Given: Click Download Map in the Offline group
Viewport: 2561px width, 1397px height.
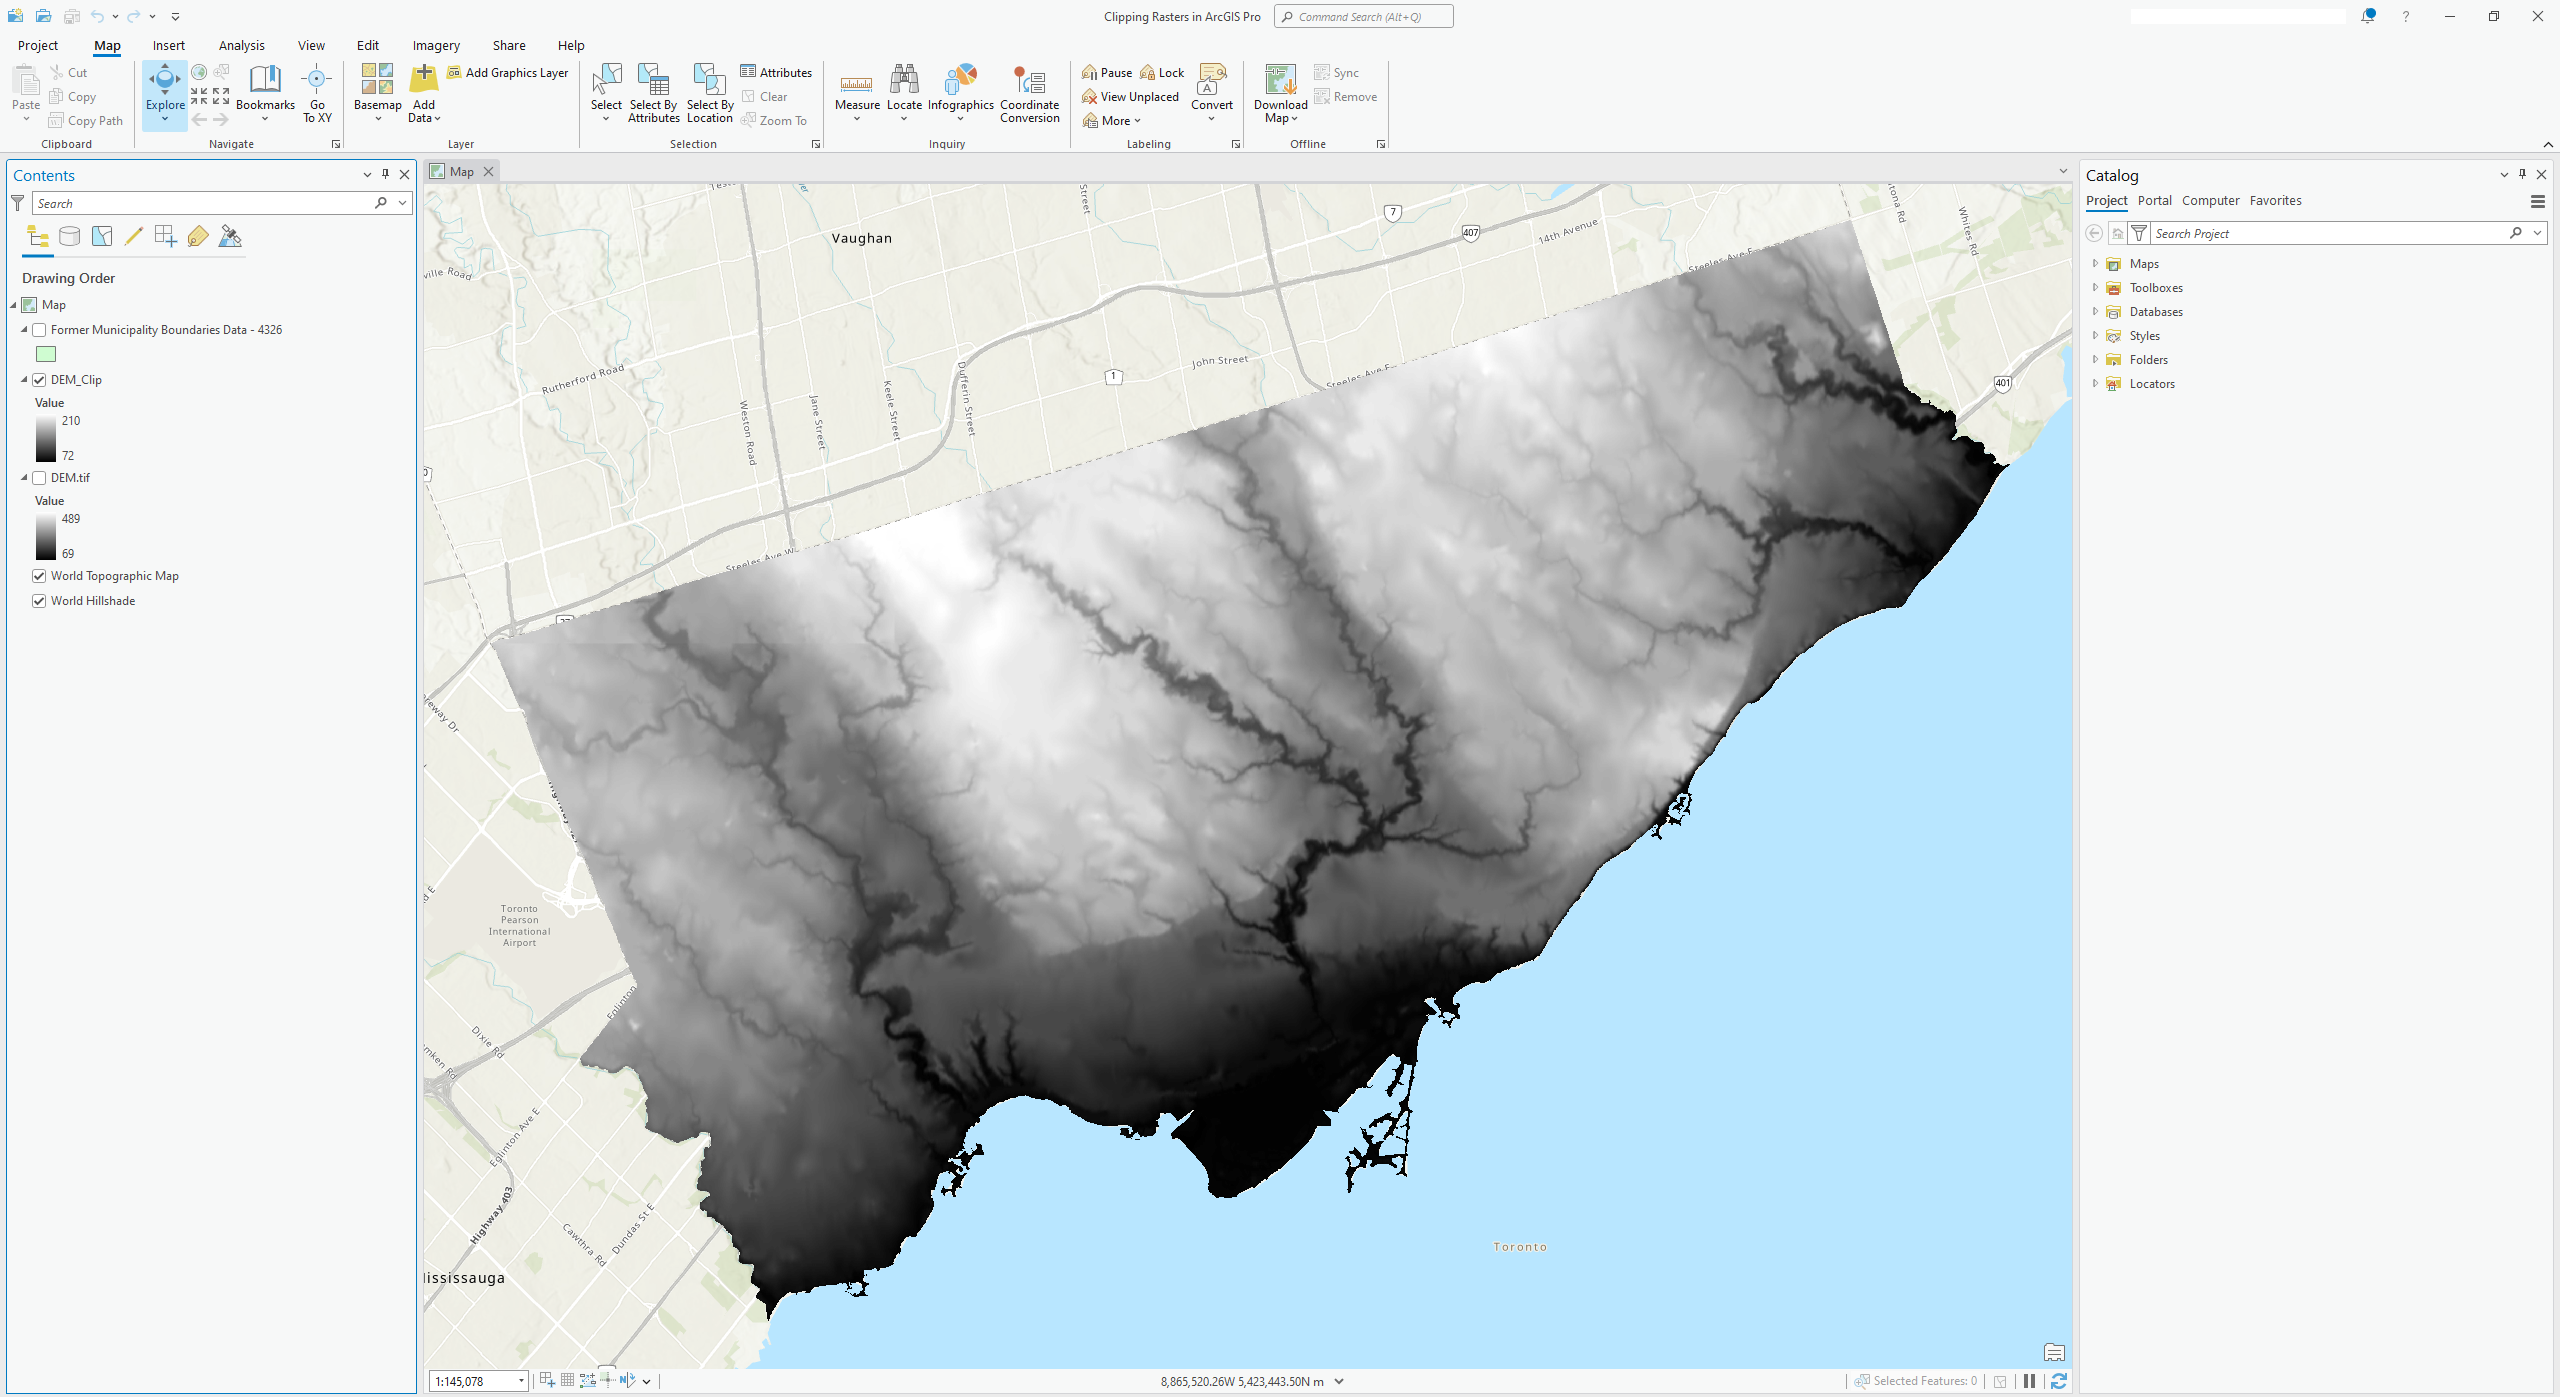Looking at the screenshot, I should pos(1279,94).
